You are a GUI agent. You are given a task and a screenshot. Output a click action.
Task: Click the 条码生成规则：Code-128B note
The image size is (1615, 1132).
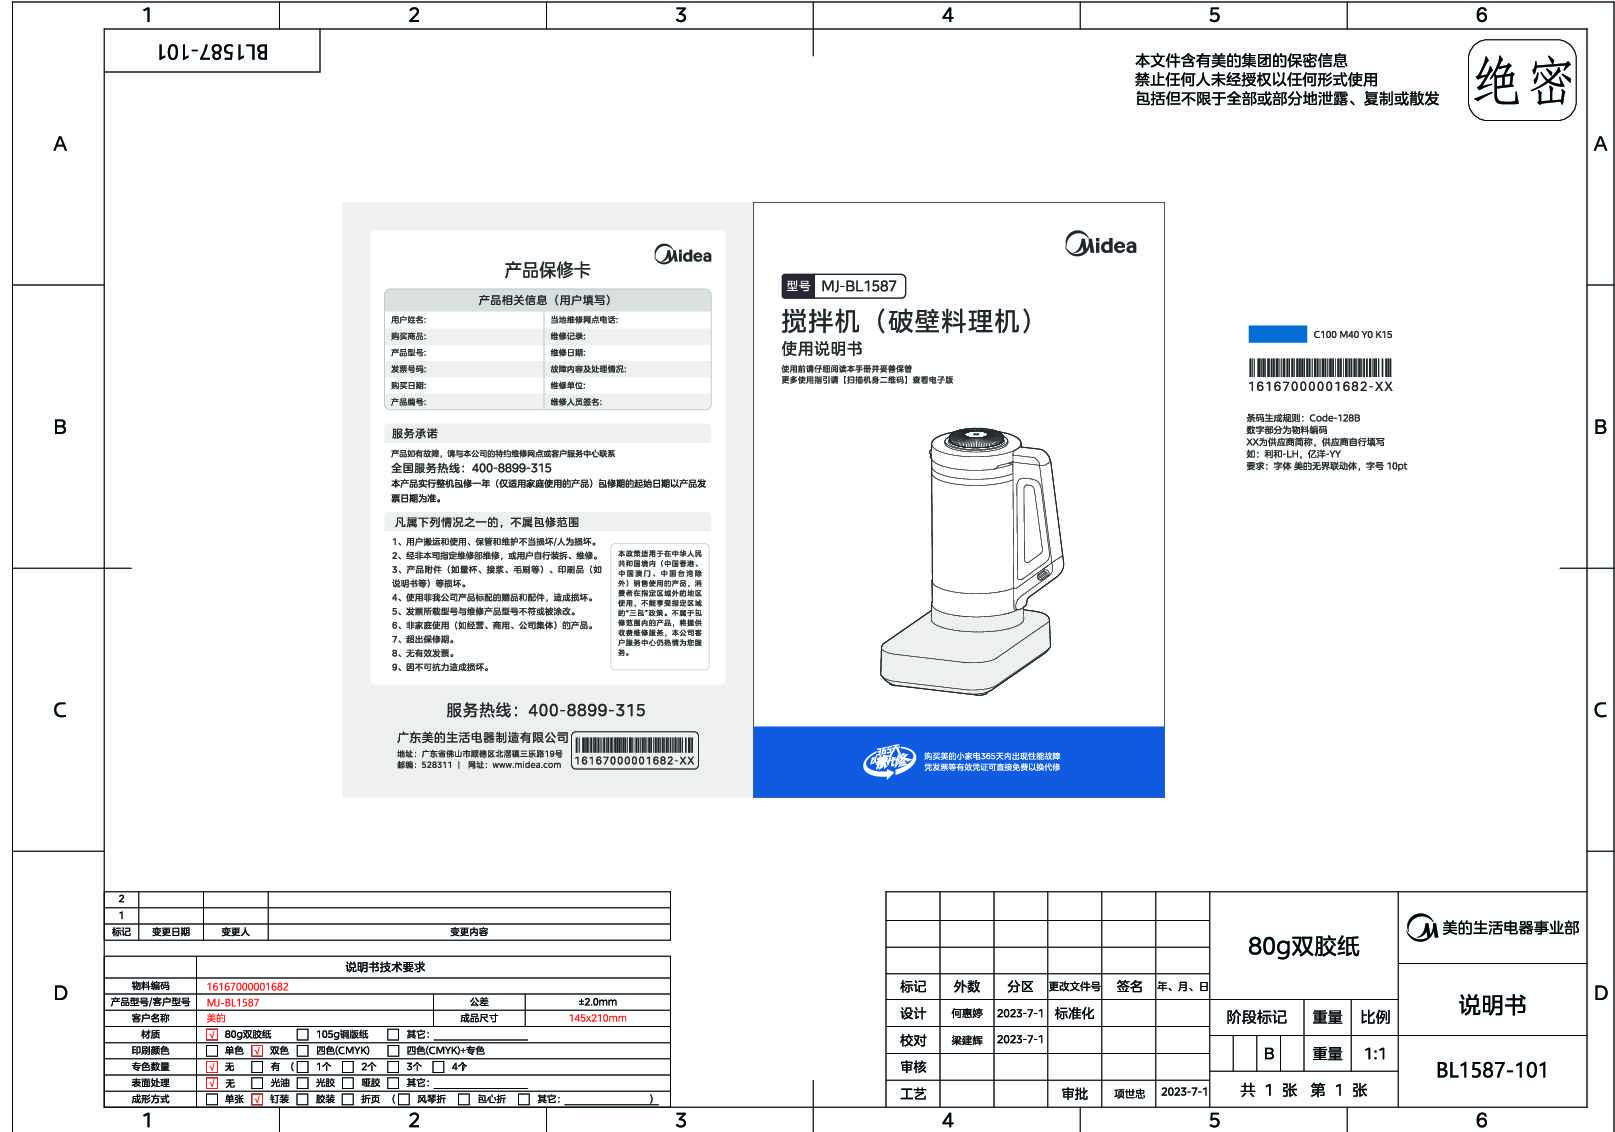coord(1302,418)
